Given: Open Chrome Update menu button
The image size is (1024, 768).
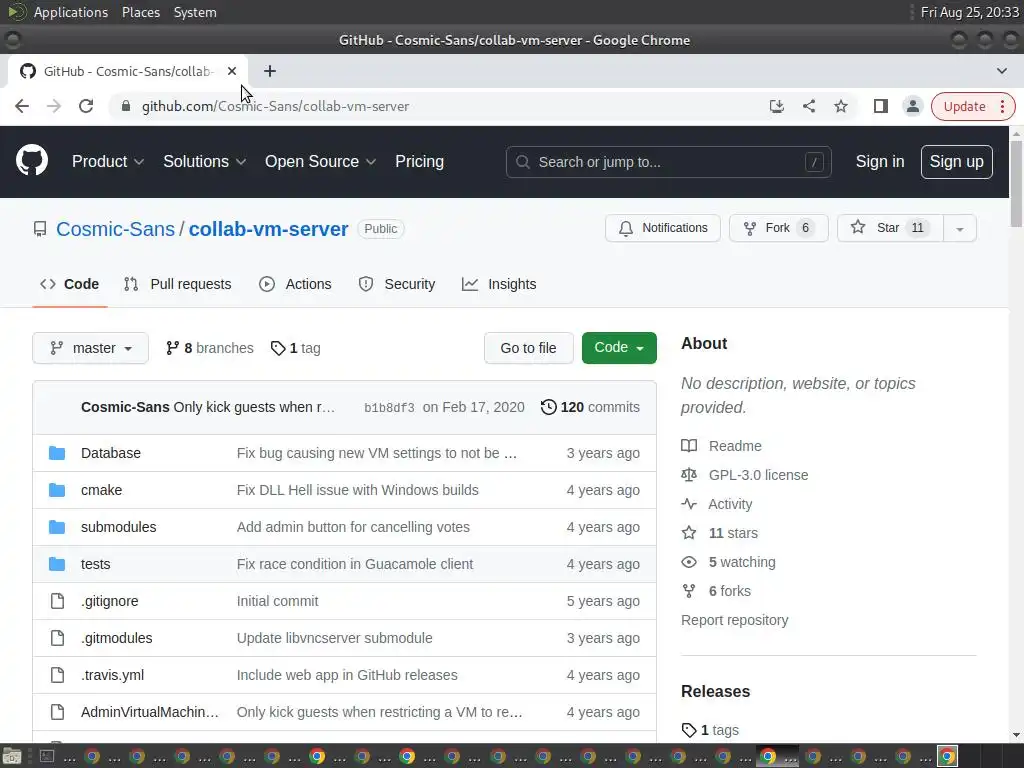Looking at the screenshot, I should point(973,106).
